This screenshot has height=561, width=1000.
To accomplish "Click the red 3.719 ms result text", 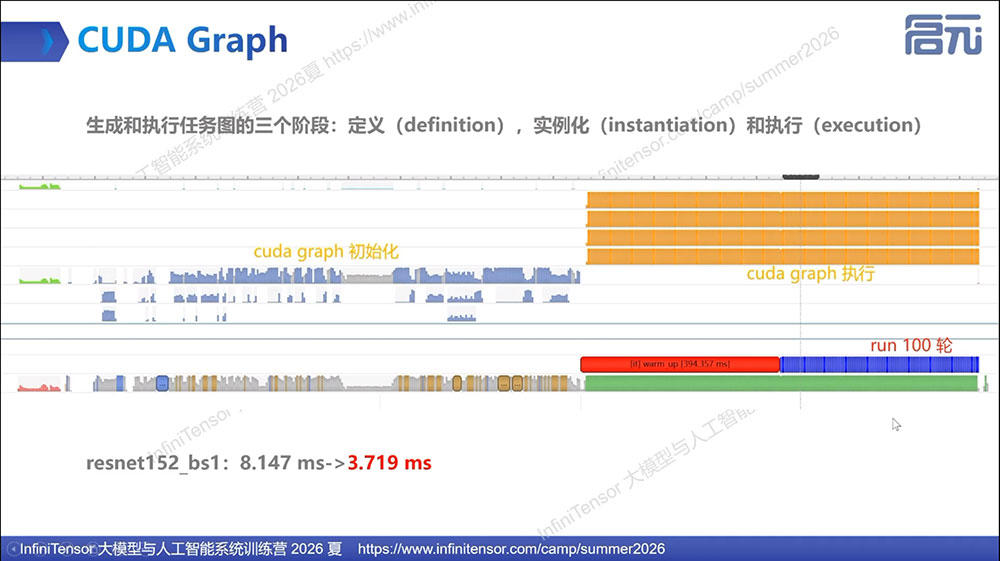I will pyautogui.click(x=389, y=462).
